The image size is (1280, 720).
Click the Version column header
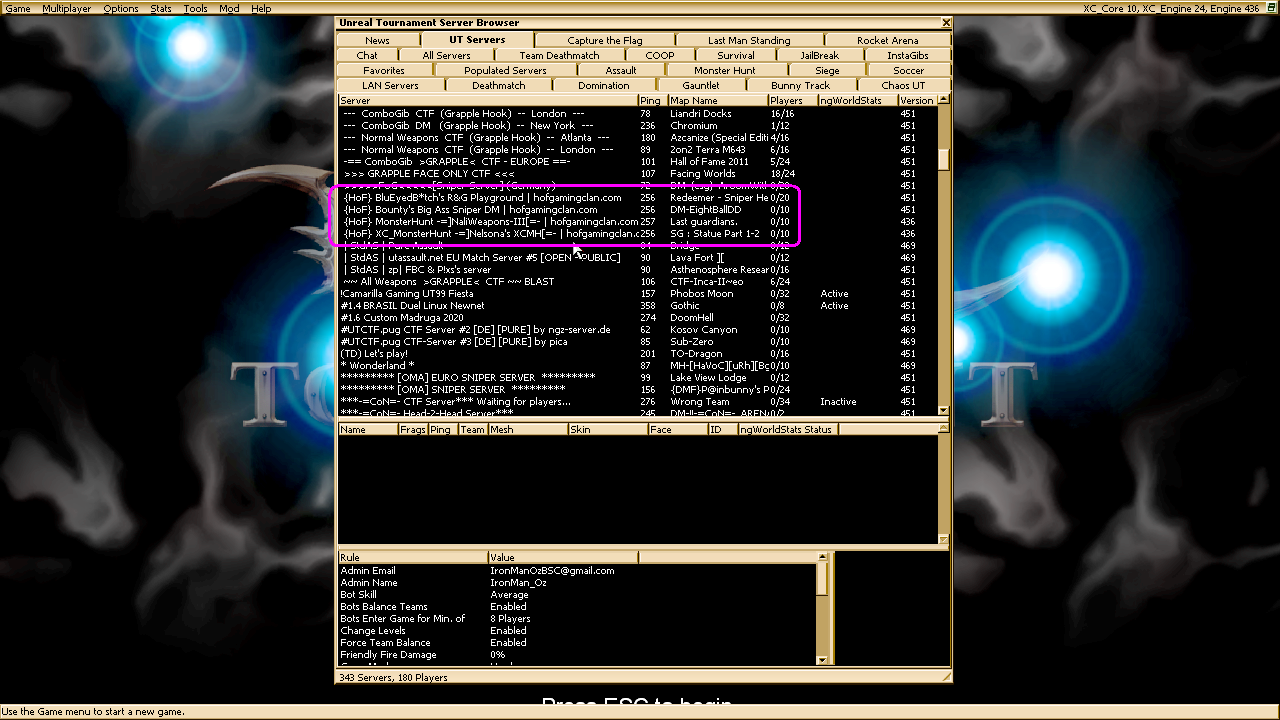coord(915,100)
